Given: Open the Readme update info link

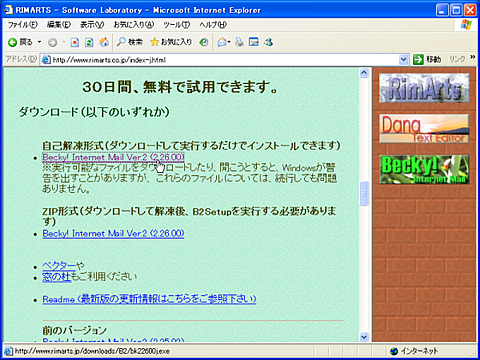Looking at the screenshot, I should [x=149, y=299].
